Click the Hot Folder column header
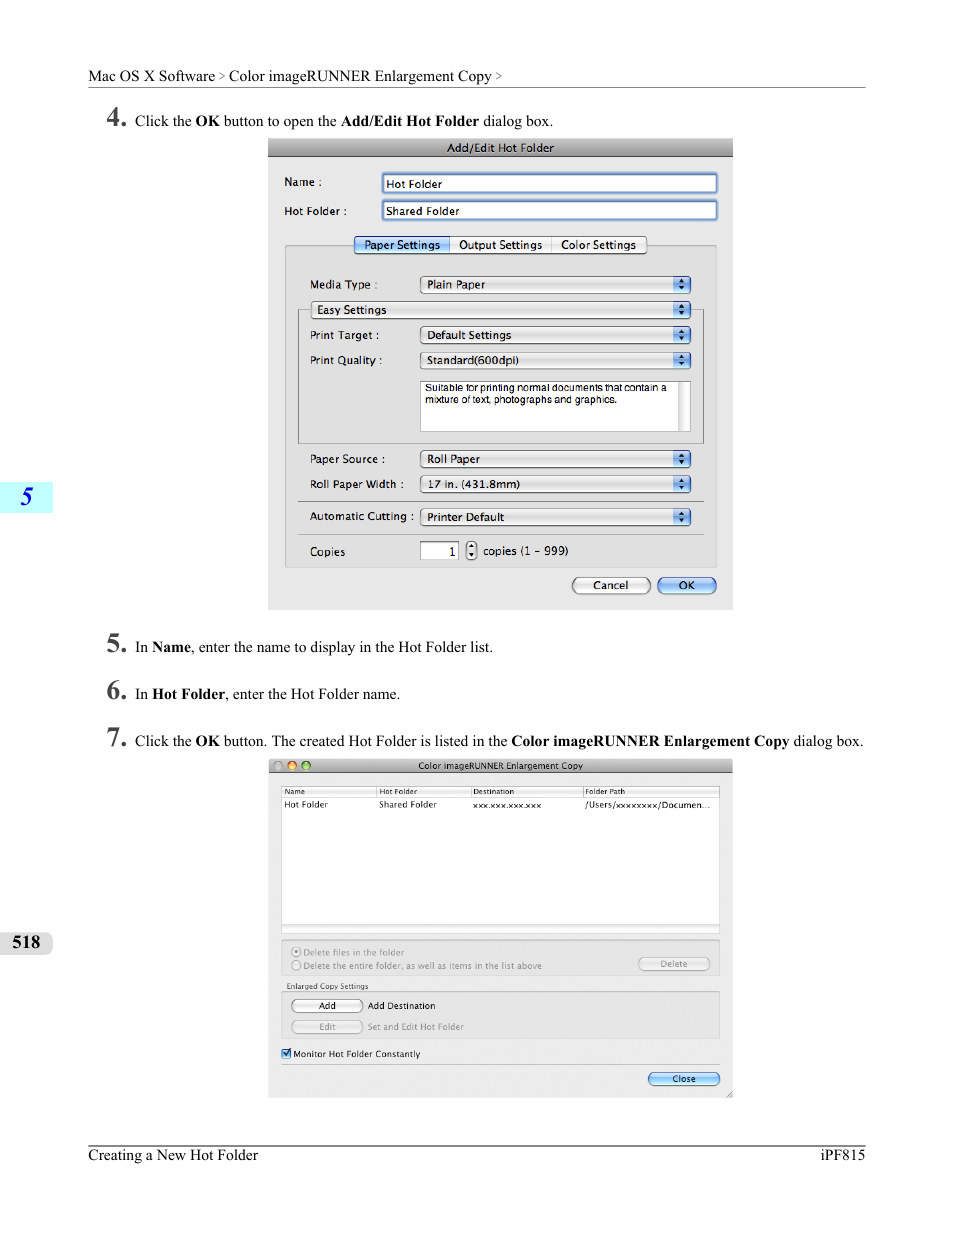This screenshot has height=1235, width=954. click(424, 791)
